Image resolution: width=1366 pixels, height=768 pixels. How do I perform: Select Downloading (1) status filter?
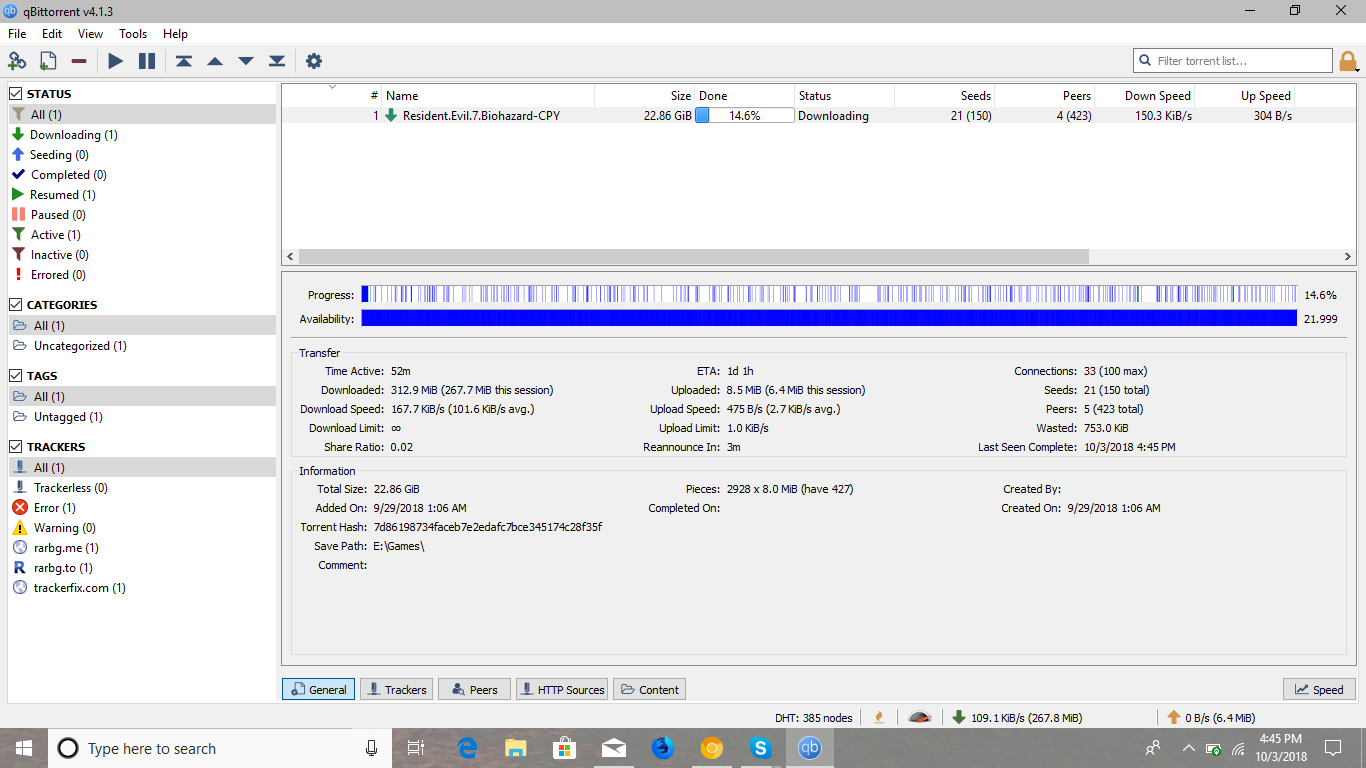(142, 135)
